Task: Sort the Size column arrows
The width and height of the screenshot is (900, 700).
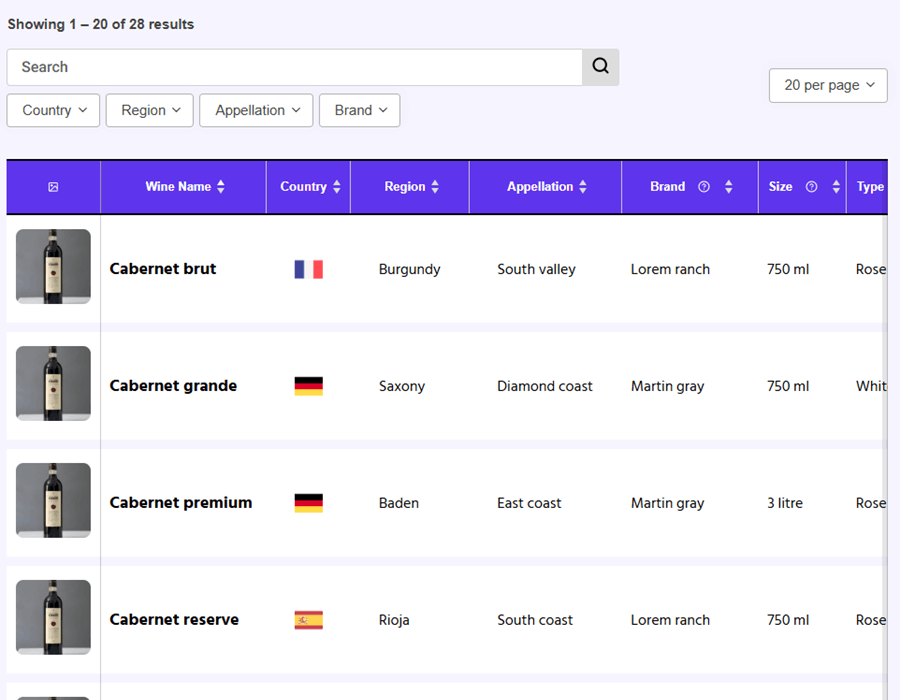Action: click(836, 186)
